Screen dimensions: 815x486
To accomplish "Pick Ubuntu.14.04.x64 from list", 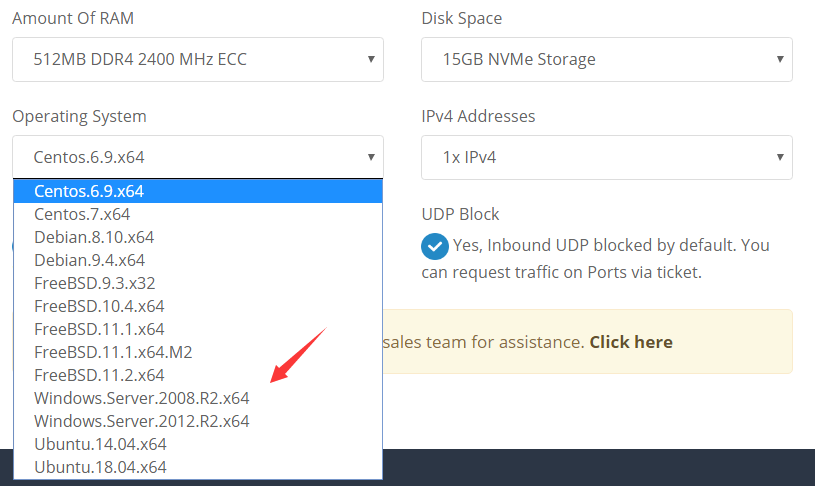I will coord(198,444).
